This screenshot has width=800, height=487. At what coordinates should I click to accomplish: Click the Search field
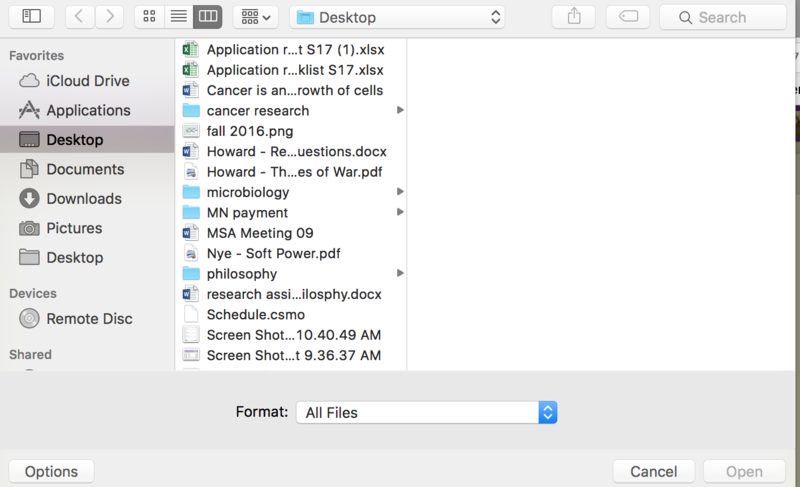click(x=722, y=17)
